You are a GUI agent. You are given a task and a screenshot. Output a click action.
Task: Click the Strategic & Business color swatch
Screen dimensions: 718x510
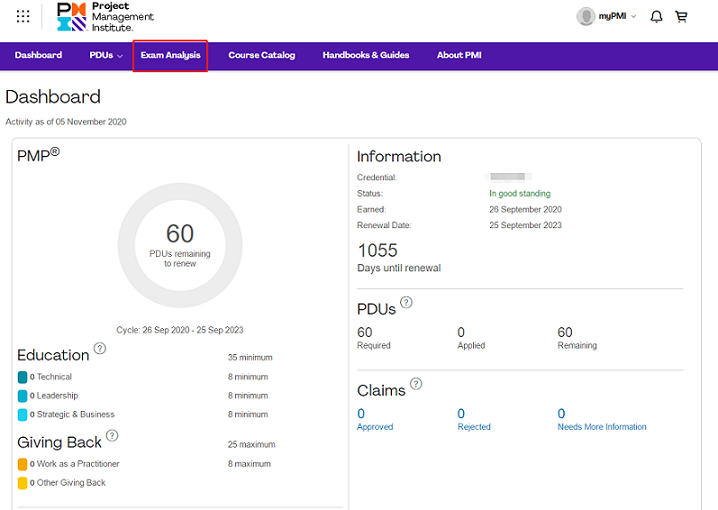pyautogui.click(x=22, y=415)
